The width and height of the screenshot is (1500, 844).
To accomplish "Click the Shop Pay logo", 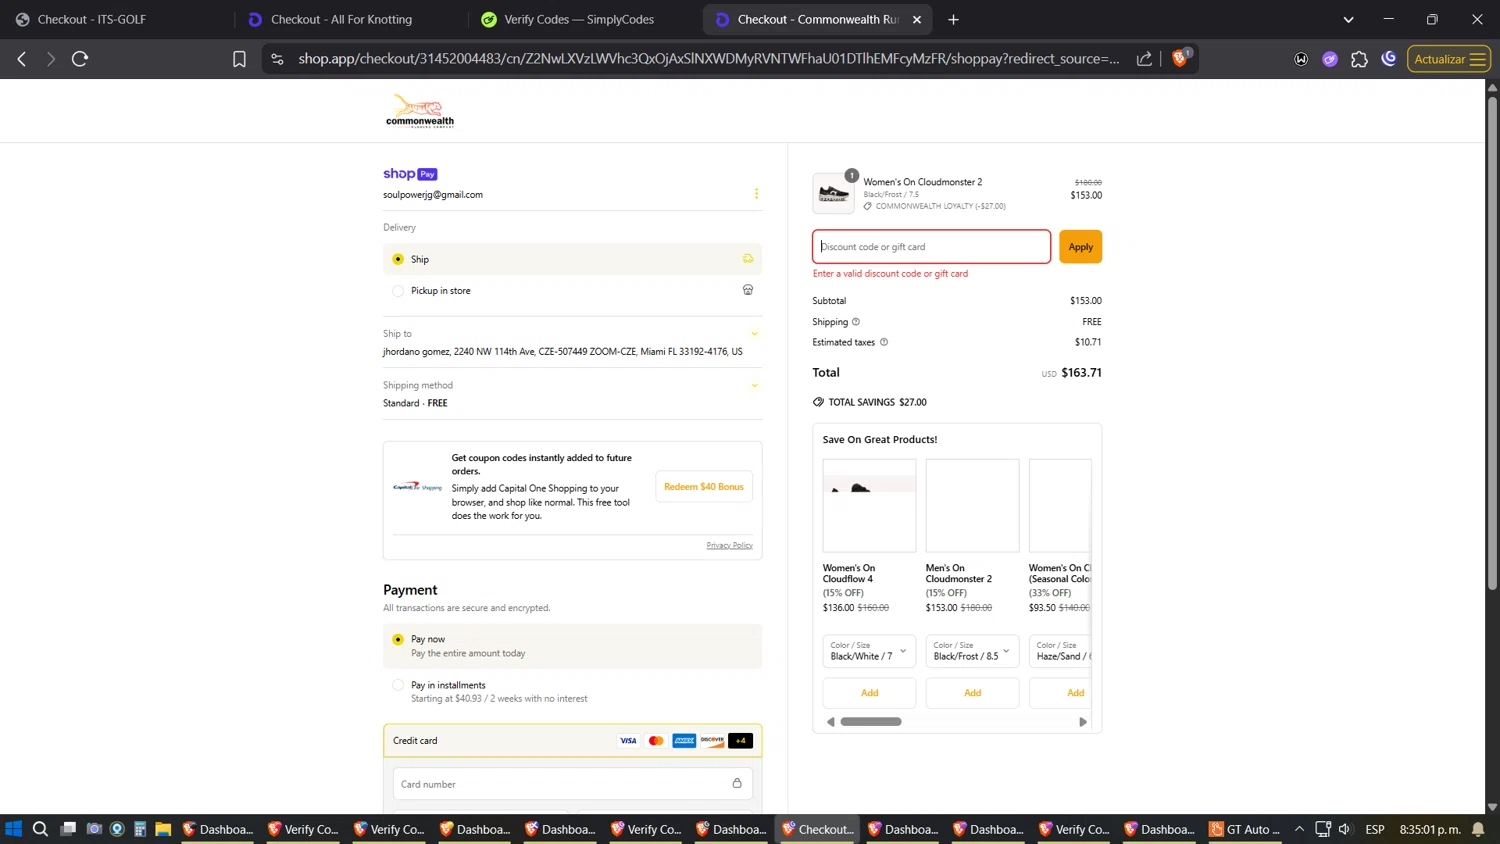I will point(410,174).
